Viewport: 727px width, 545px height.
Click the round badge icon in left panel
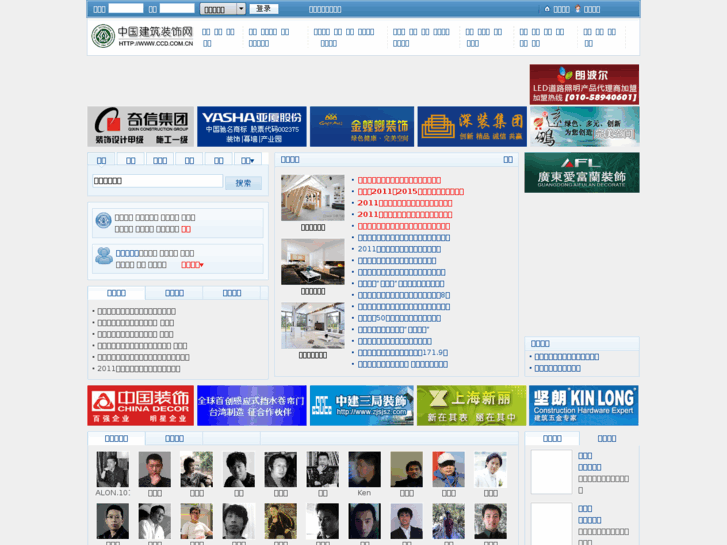[x=103, y=220]
